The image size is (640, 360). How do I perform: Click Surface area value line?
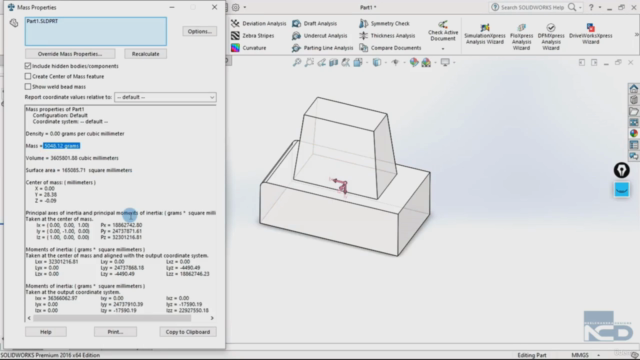[79, 170]
